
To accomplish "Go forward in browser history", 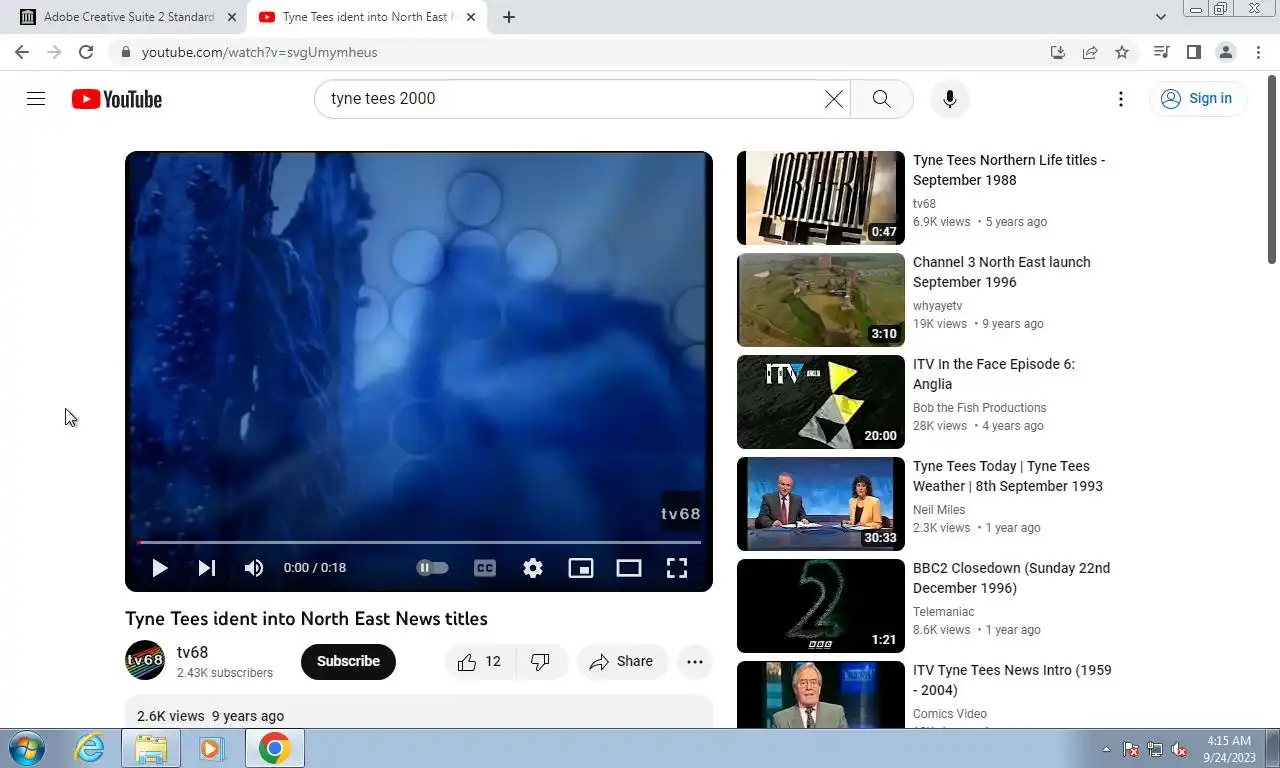I will [54, 52].
